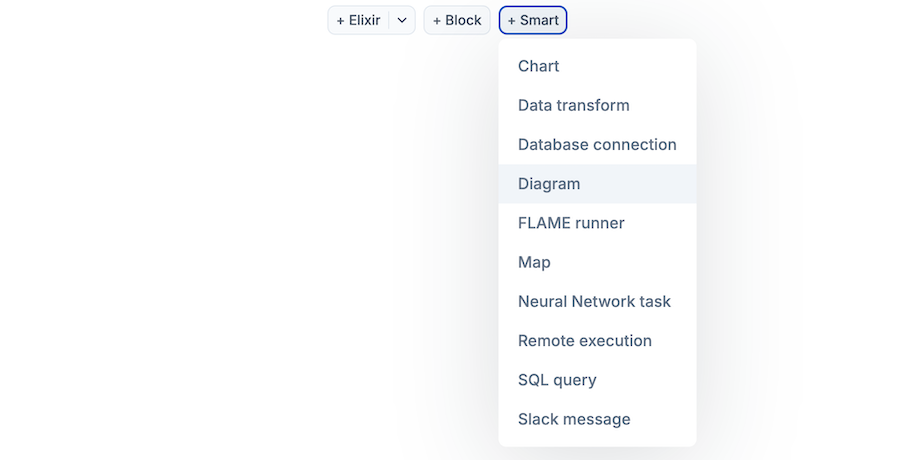
Task: Collapse the Smart dropdown via its button
Action: [533, 20]
